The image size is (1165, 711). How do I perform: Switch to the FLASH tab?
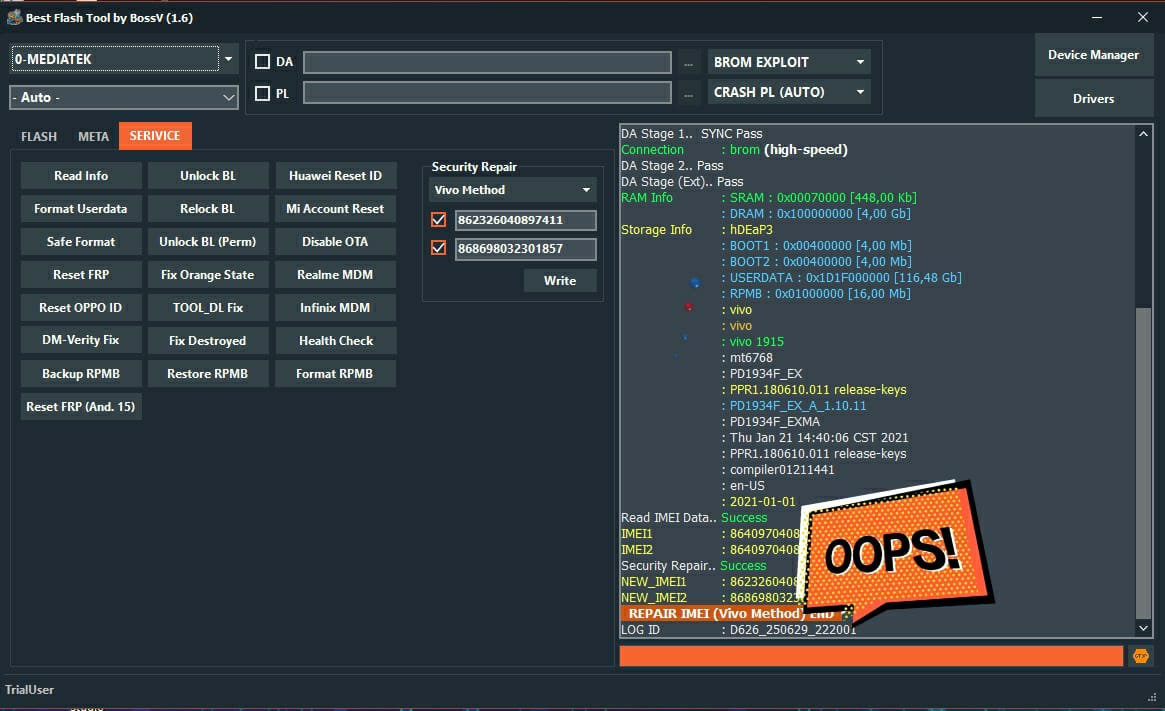click(x=39, y=137)
